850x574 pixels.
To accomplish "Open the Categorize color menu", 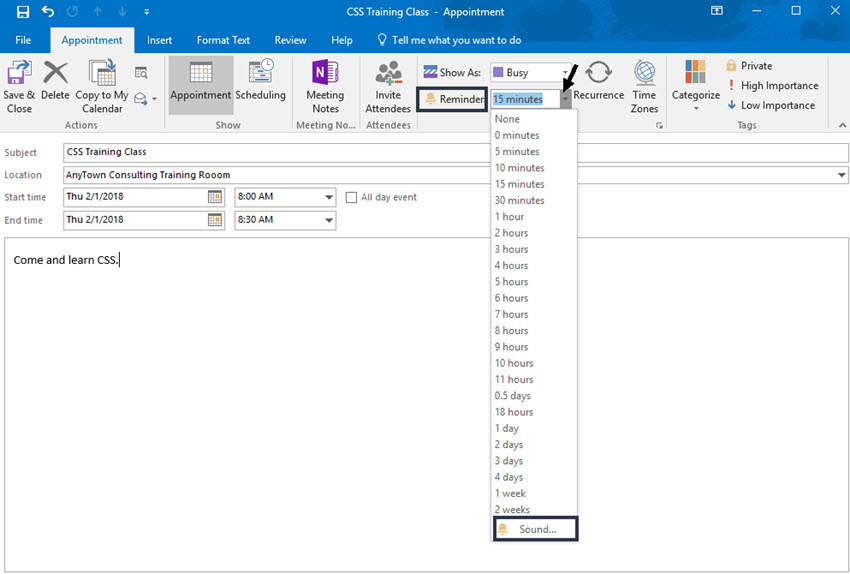I will click(x=696, y=86).
